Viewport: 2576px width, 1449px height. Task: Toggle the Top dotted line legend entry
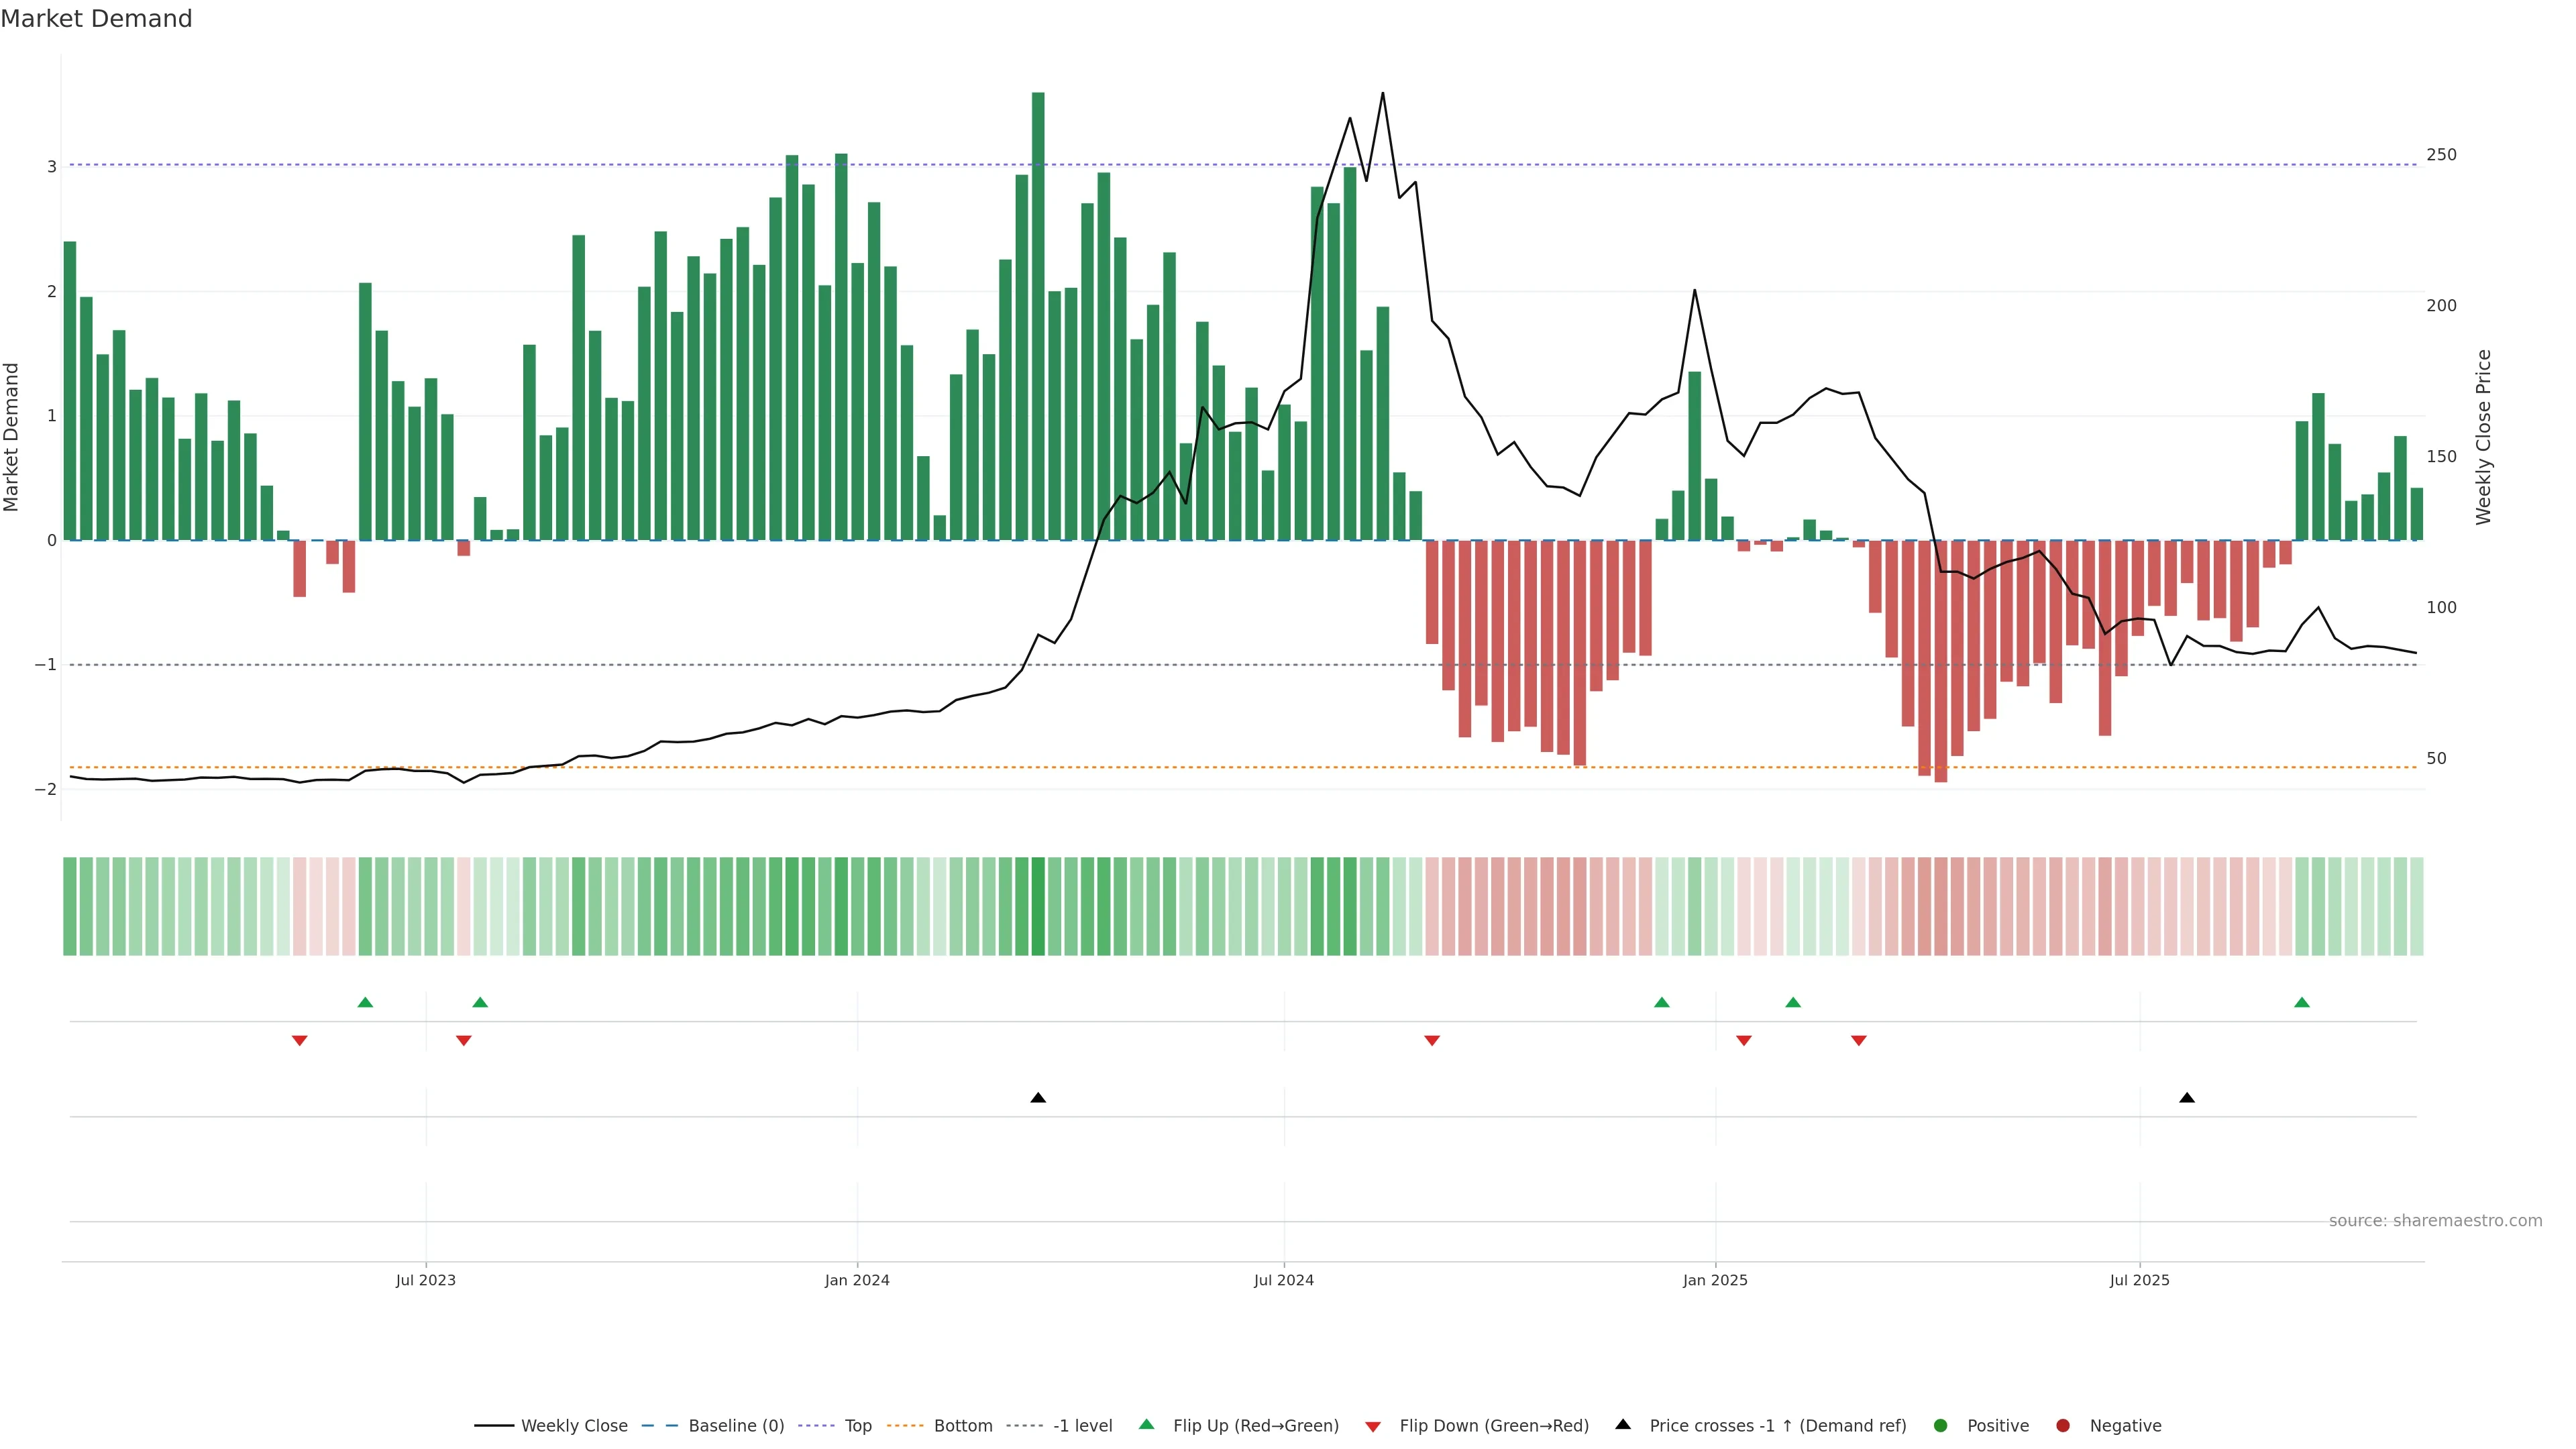point(857,1426)
